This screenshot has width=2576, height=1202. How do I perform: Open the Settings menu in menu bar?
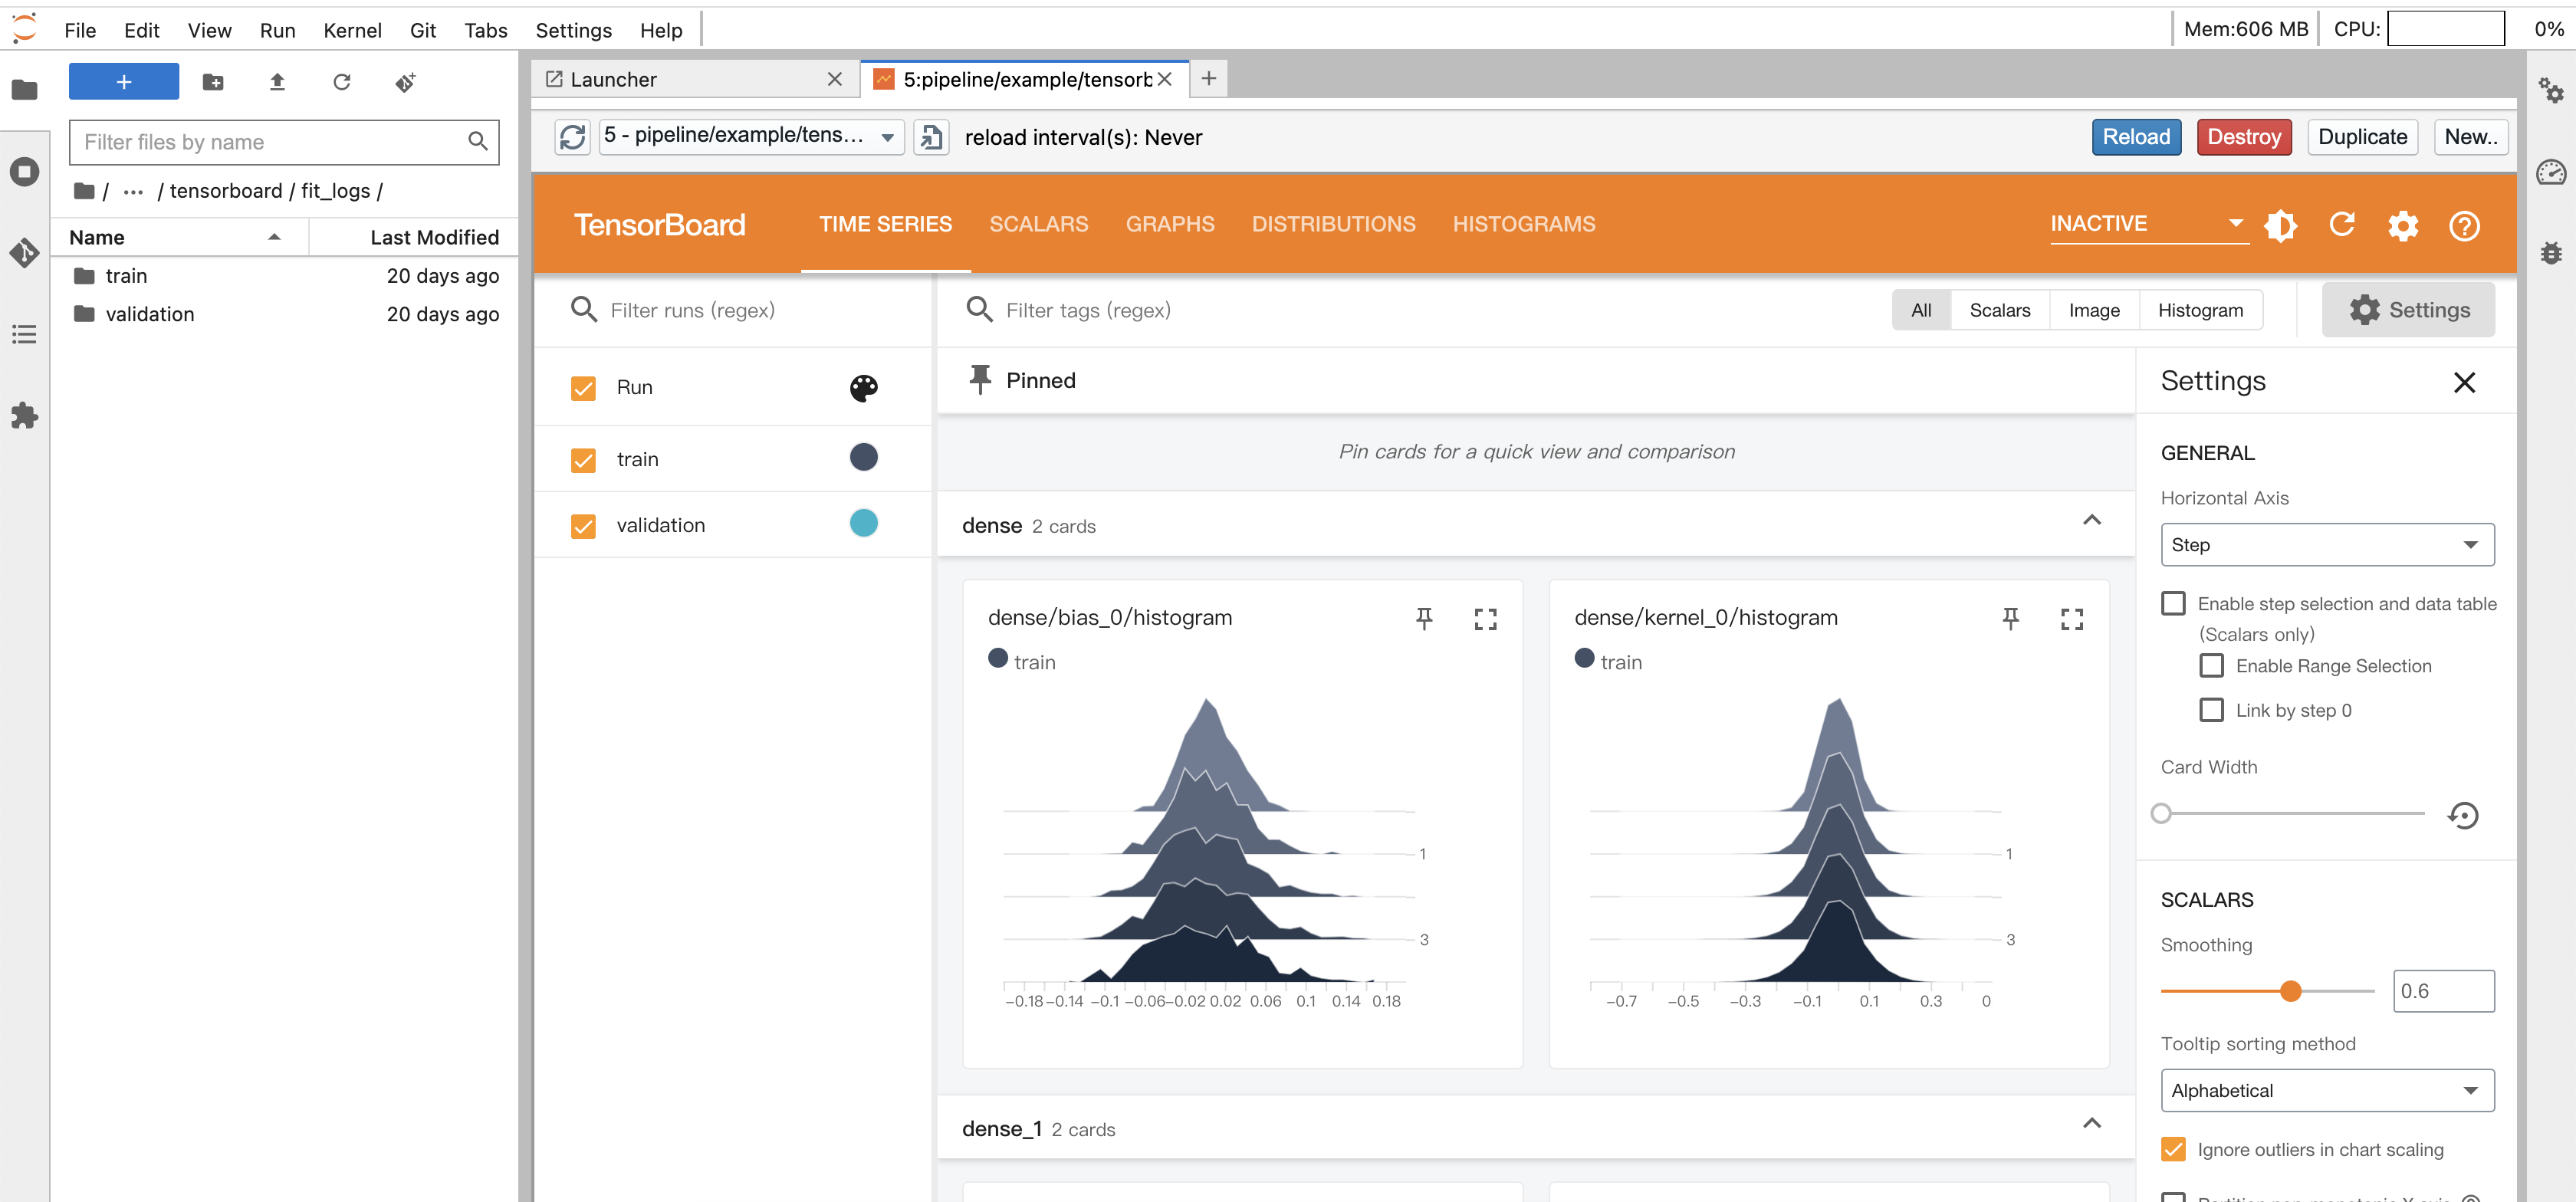click(x=573, y=30)
